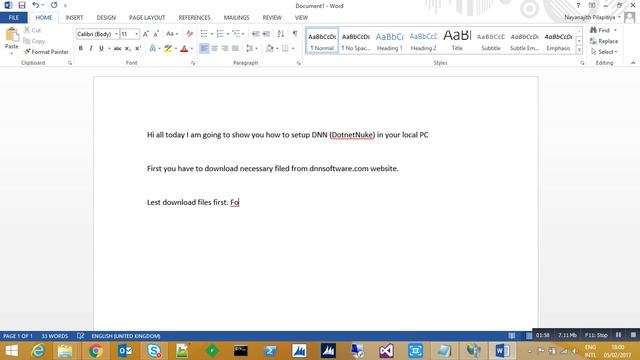The image size is (640, 360).
Task: Open the FILE tab
Action: (x=14, y=18)
